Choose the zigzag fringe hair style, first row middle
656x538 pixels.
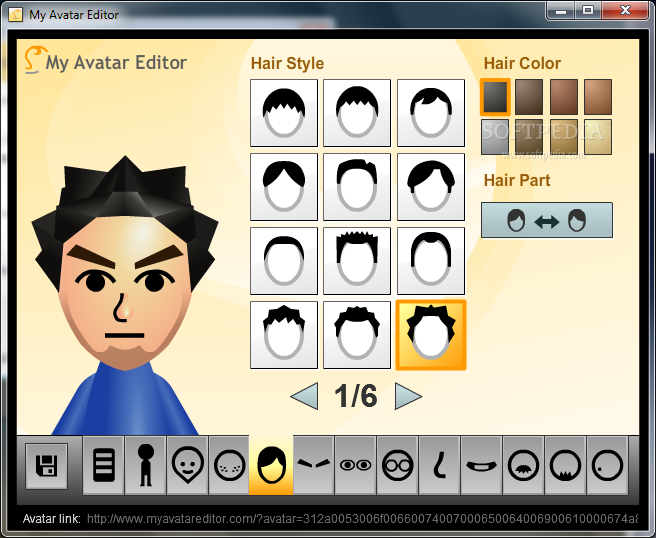point(357,113)
